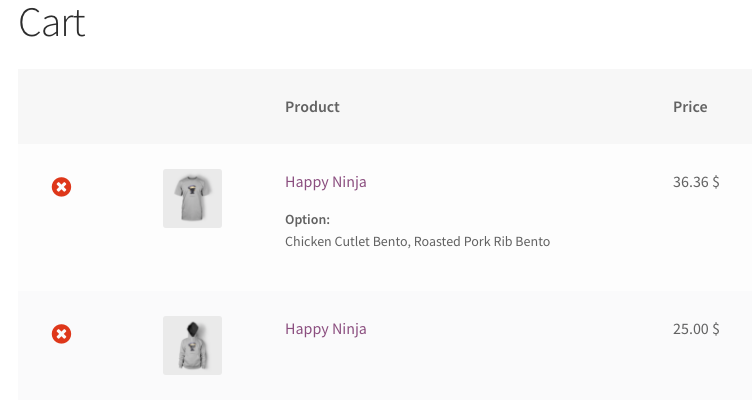Click the Price column header
The image size is (752, 408).
[690, 107]
